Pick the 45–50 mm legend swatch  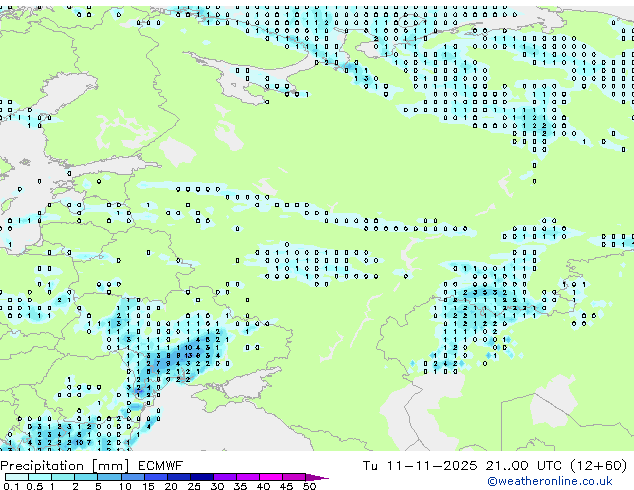click(x=294, y=477)
